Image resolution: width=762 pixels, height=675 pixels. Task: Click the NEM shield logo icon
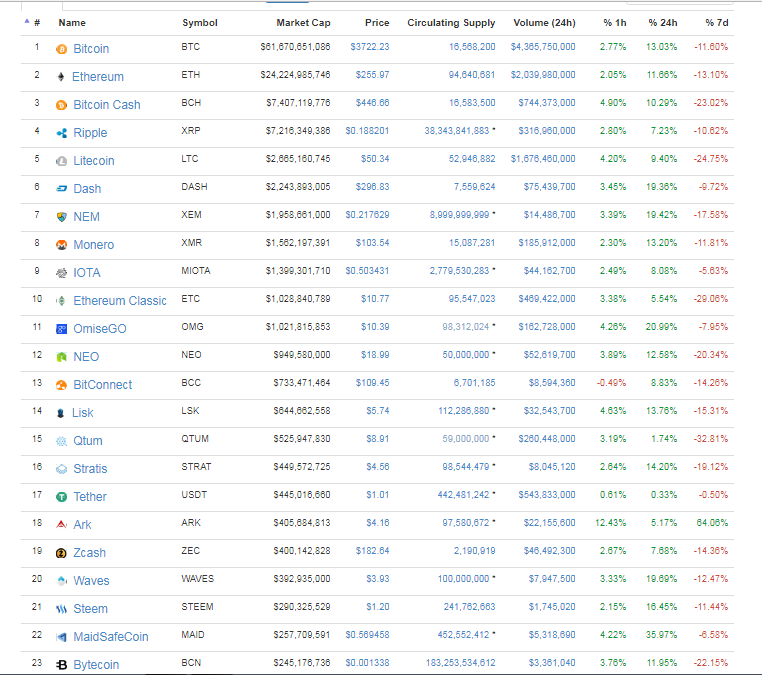pyautogui.click(x=61, y=217)
